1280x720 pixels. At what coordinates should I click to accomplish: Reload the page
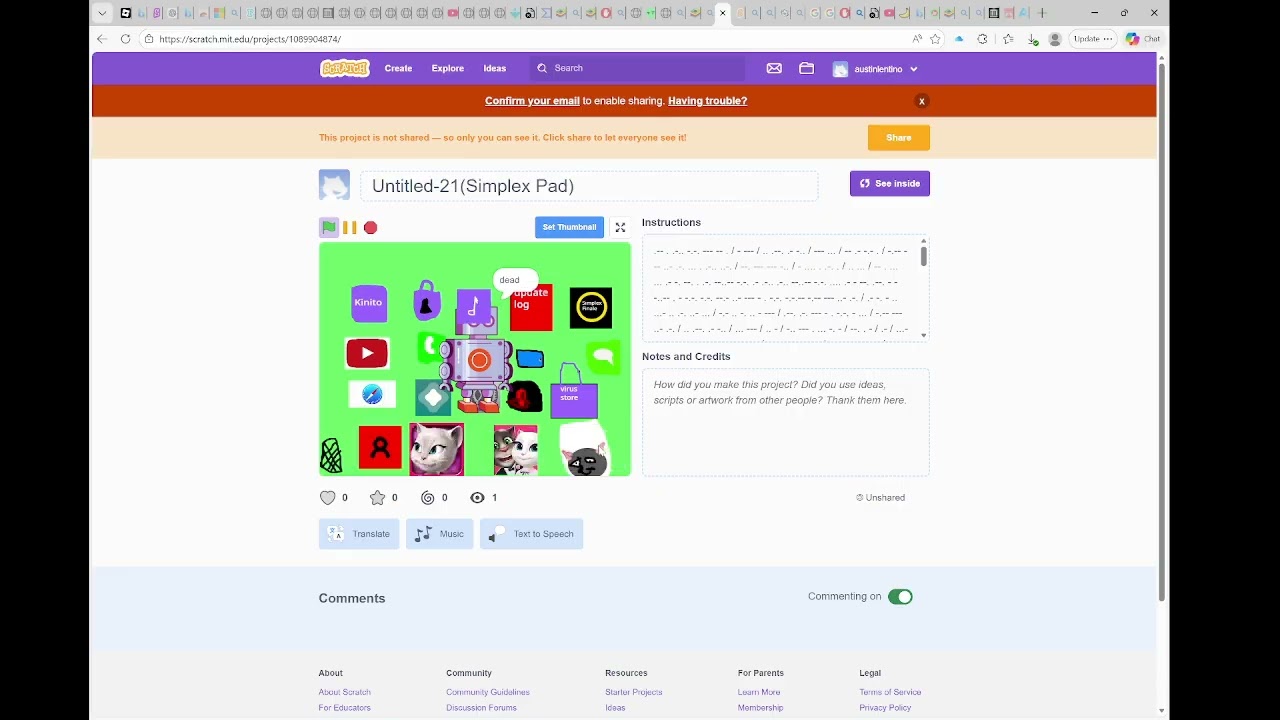point(125,39)
